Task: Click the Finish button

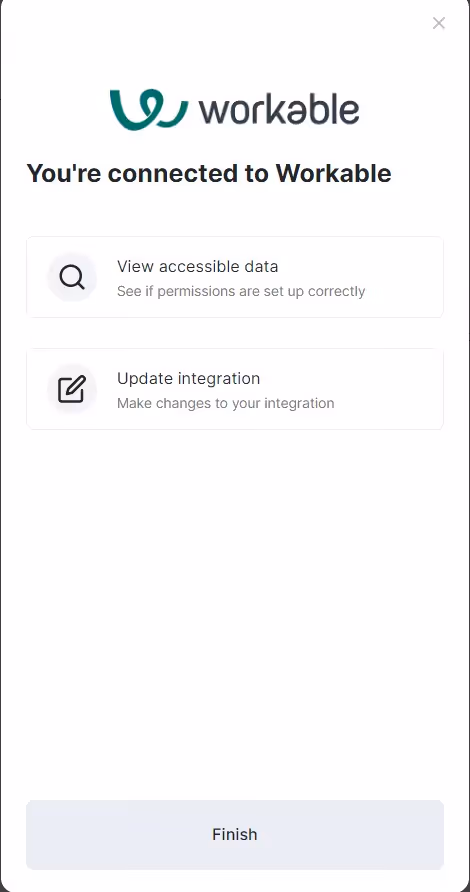Action: pyautogui.click(x=235, y=835)
